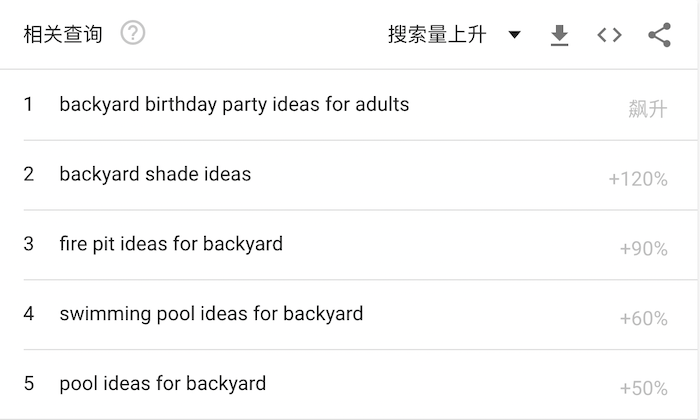Click the +50% growth value

[x=643, y=388]
